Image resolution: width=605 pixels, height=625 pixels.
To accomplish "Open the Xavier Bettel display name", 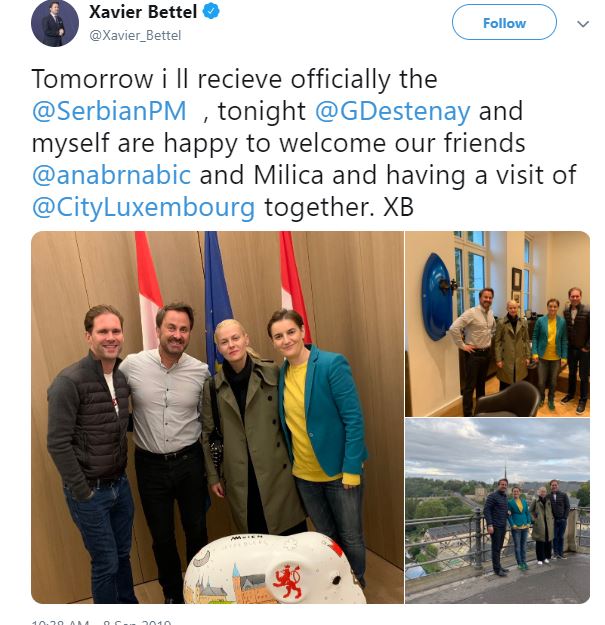I will coord(143,12).
